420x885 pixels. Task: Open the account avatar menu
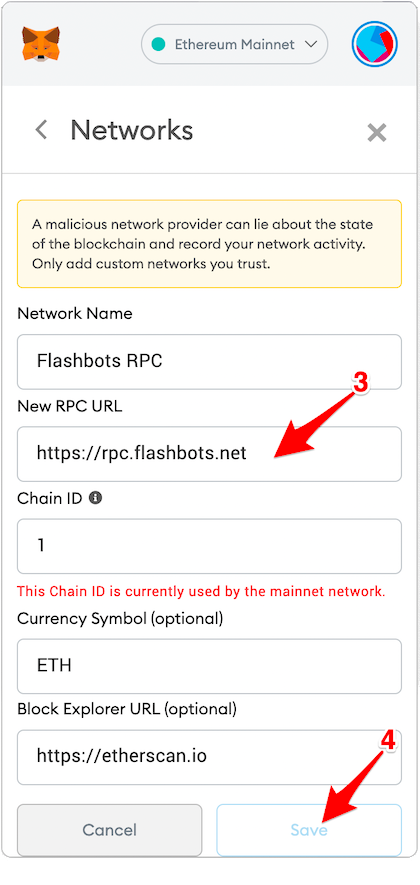tap(374, 44)
